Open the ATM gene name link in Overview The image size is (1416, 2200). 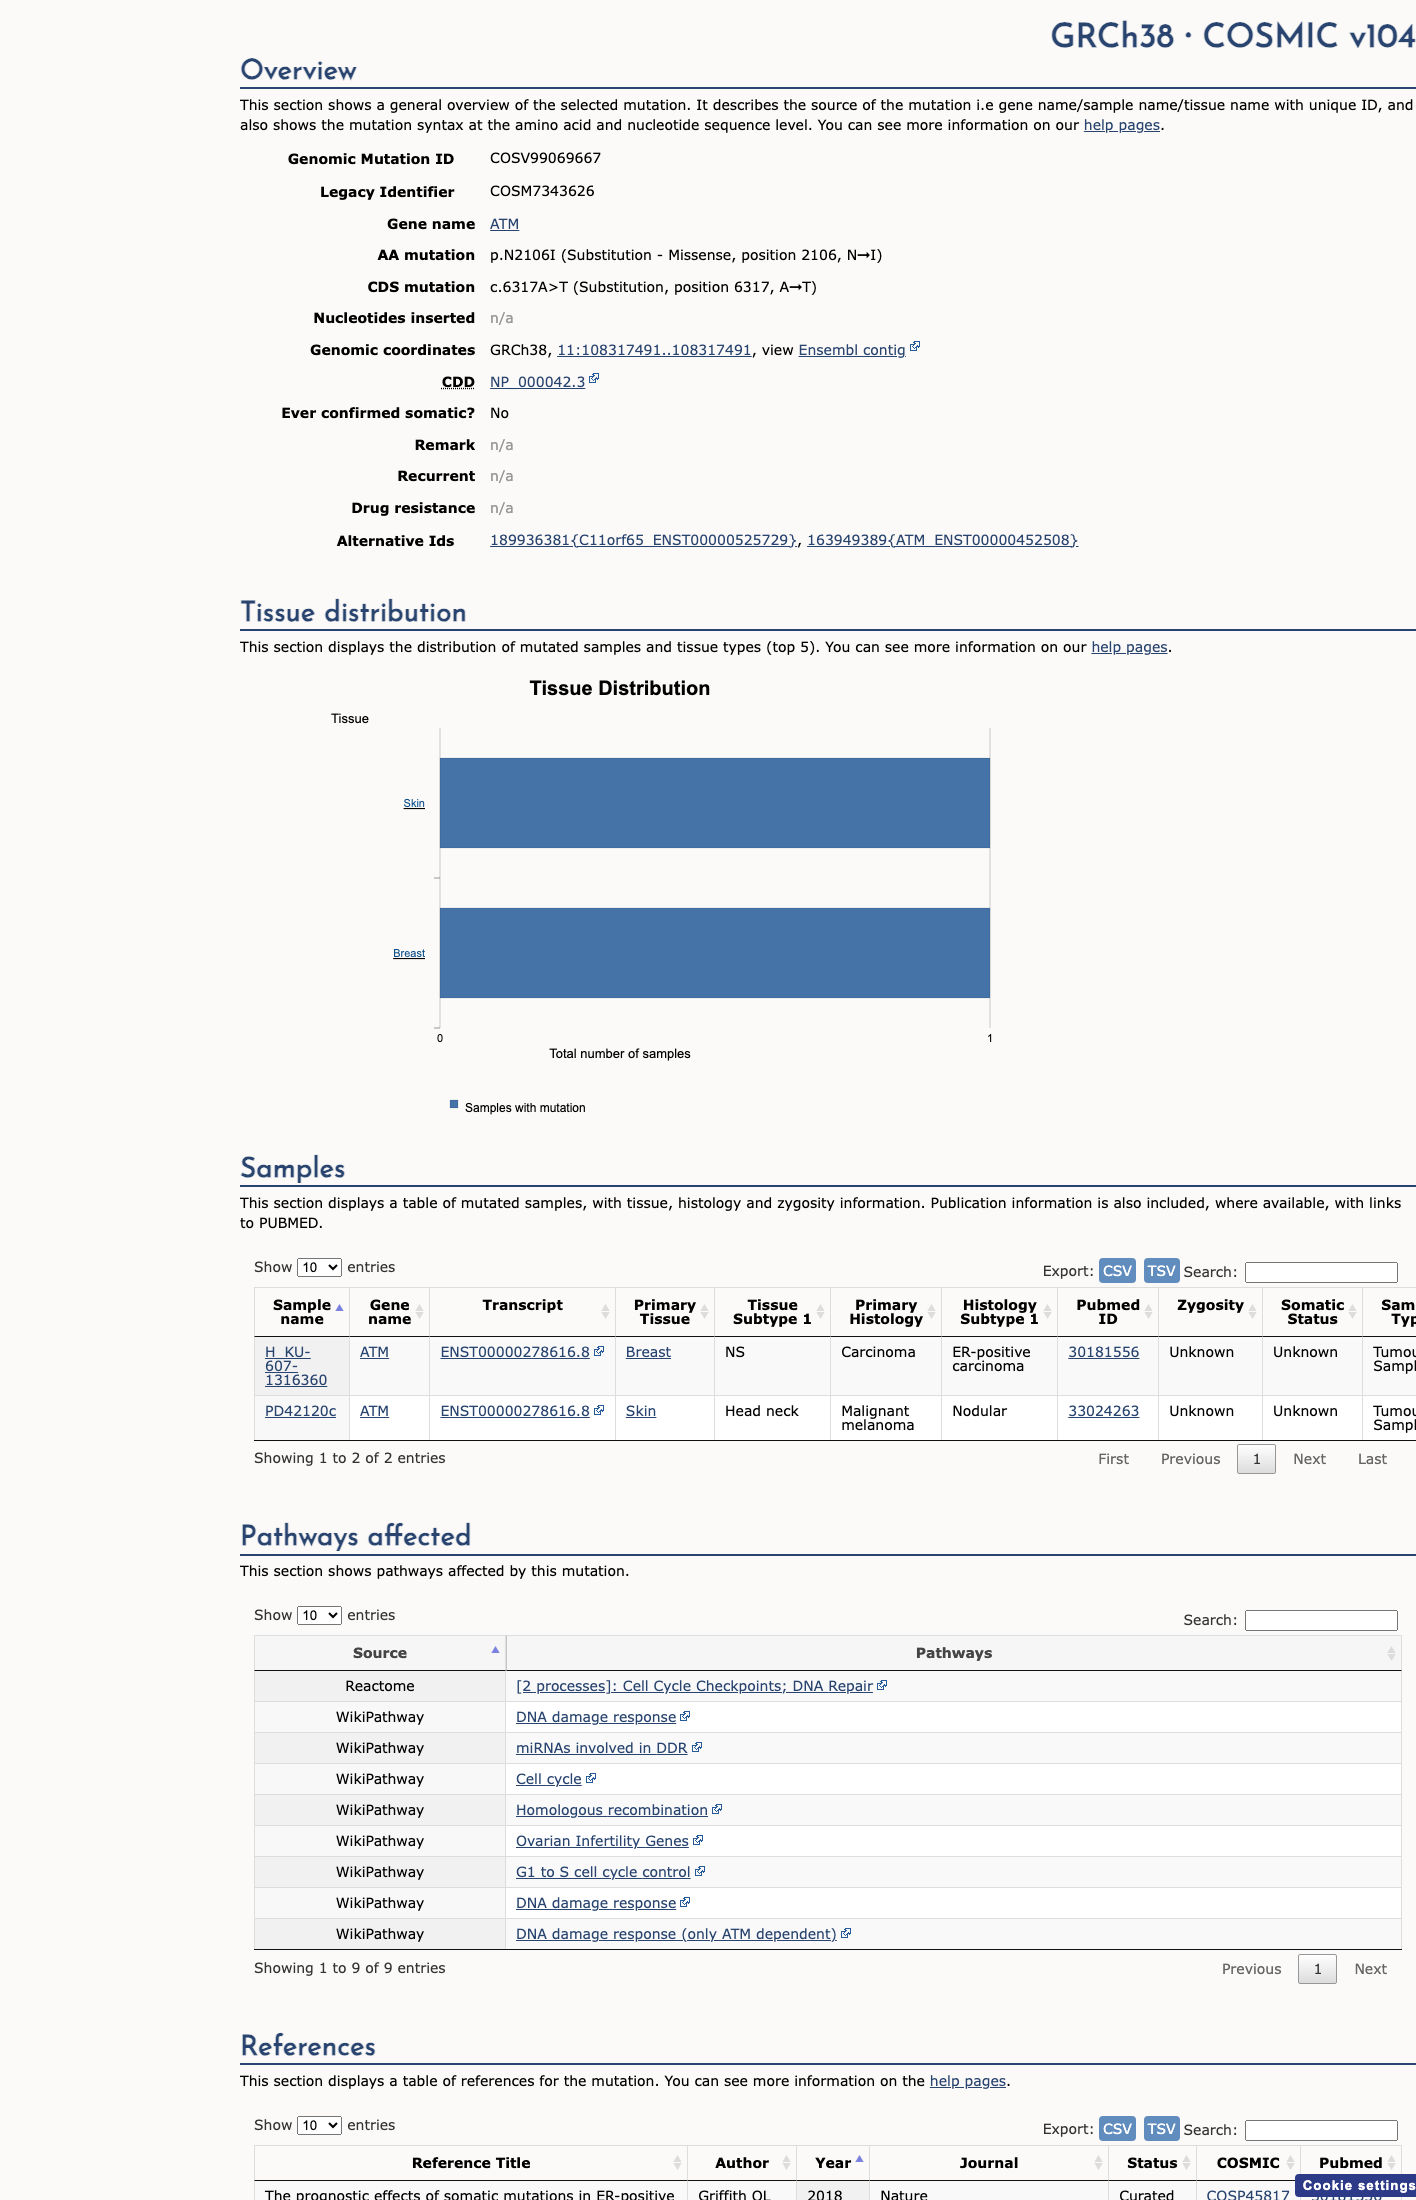point(504,224)
